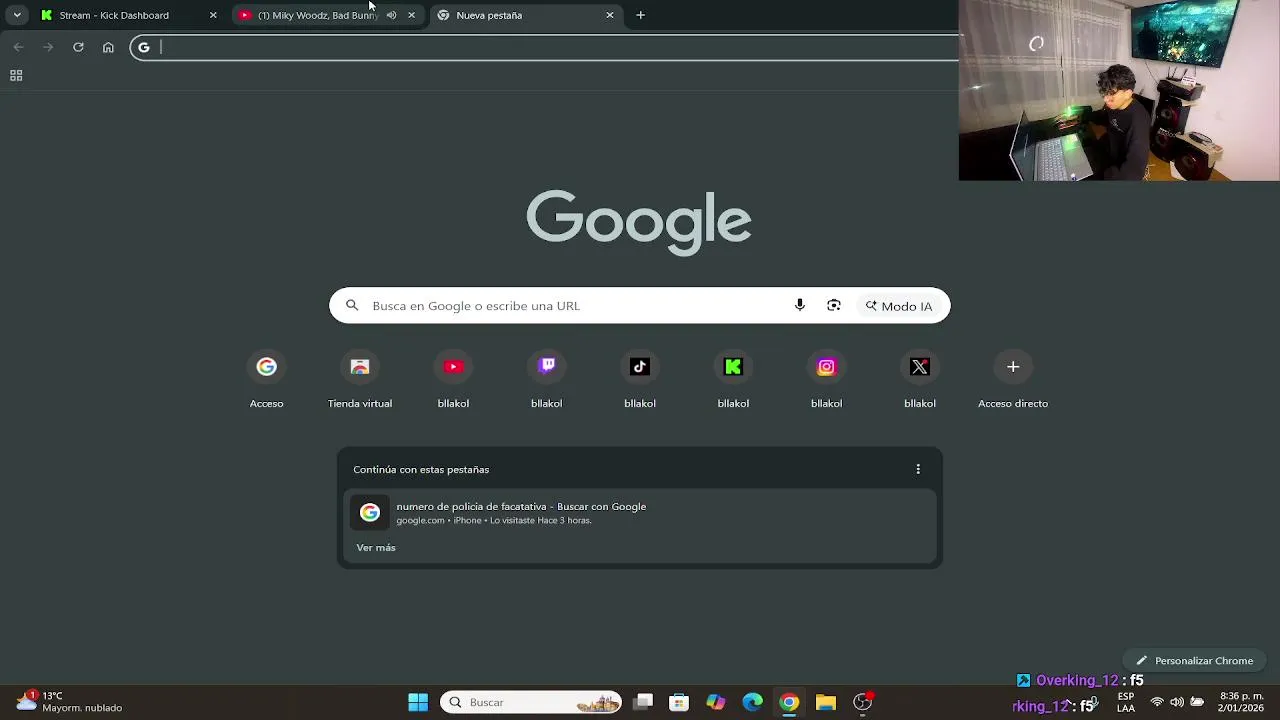Open more options for Continúa con estas pestañas
Screen dimensions: 1280x720
pos(918,469)
